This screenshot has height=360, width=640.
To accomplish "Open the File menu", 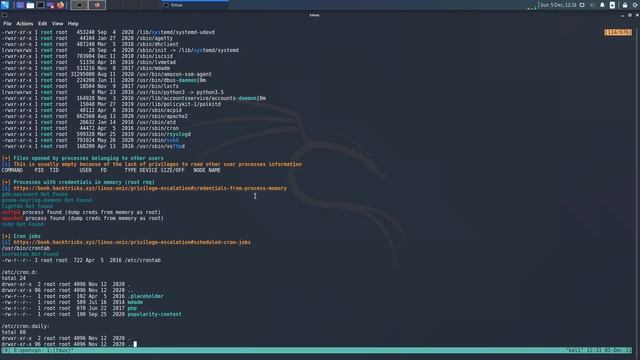I will point(7,24).
